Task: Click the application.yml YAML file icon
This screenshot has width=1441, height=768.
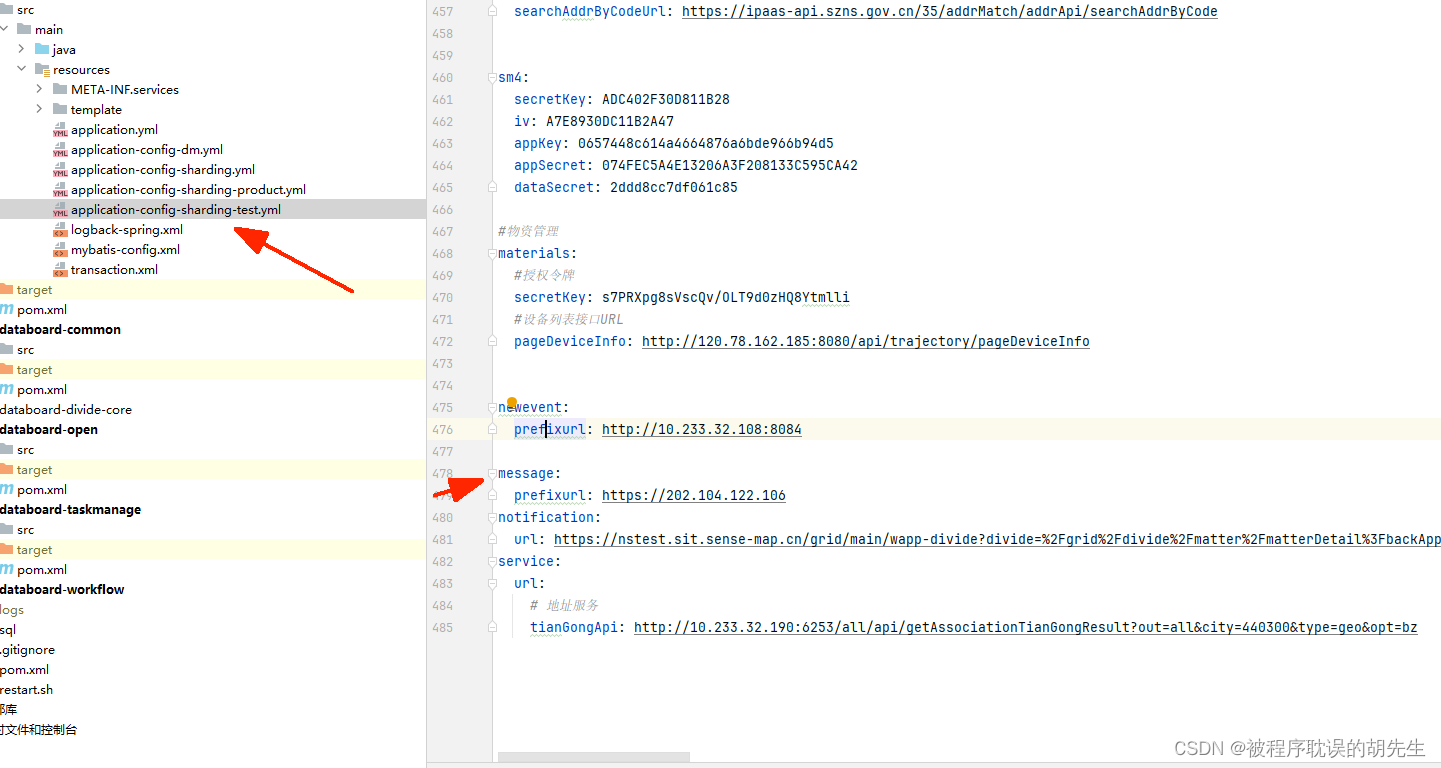Action: (x=62, y=129)
